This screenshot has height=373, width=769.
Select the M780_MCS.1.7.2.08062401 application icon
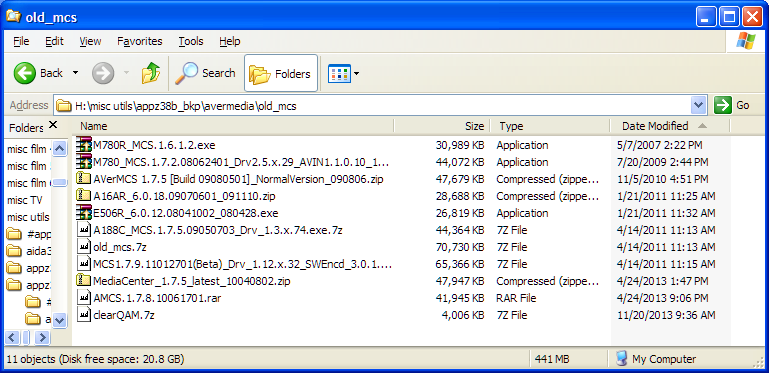click(x=84, y=162)
